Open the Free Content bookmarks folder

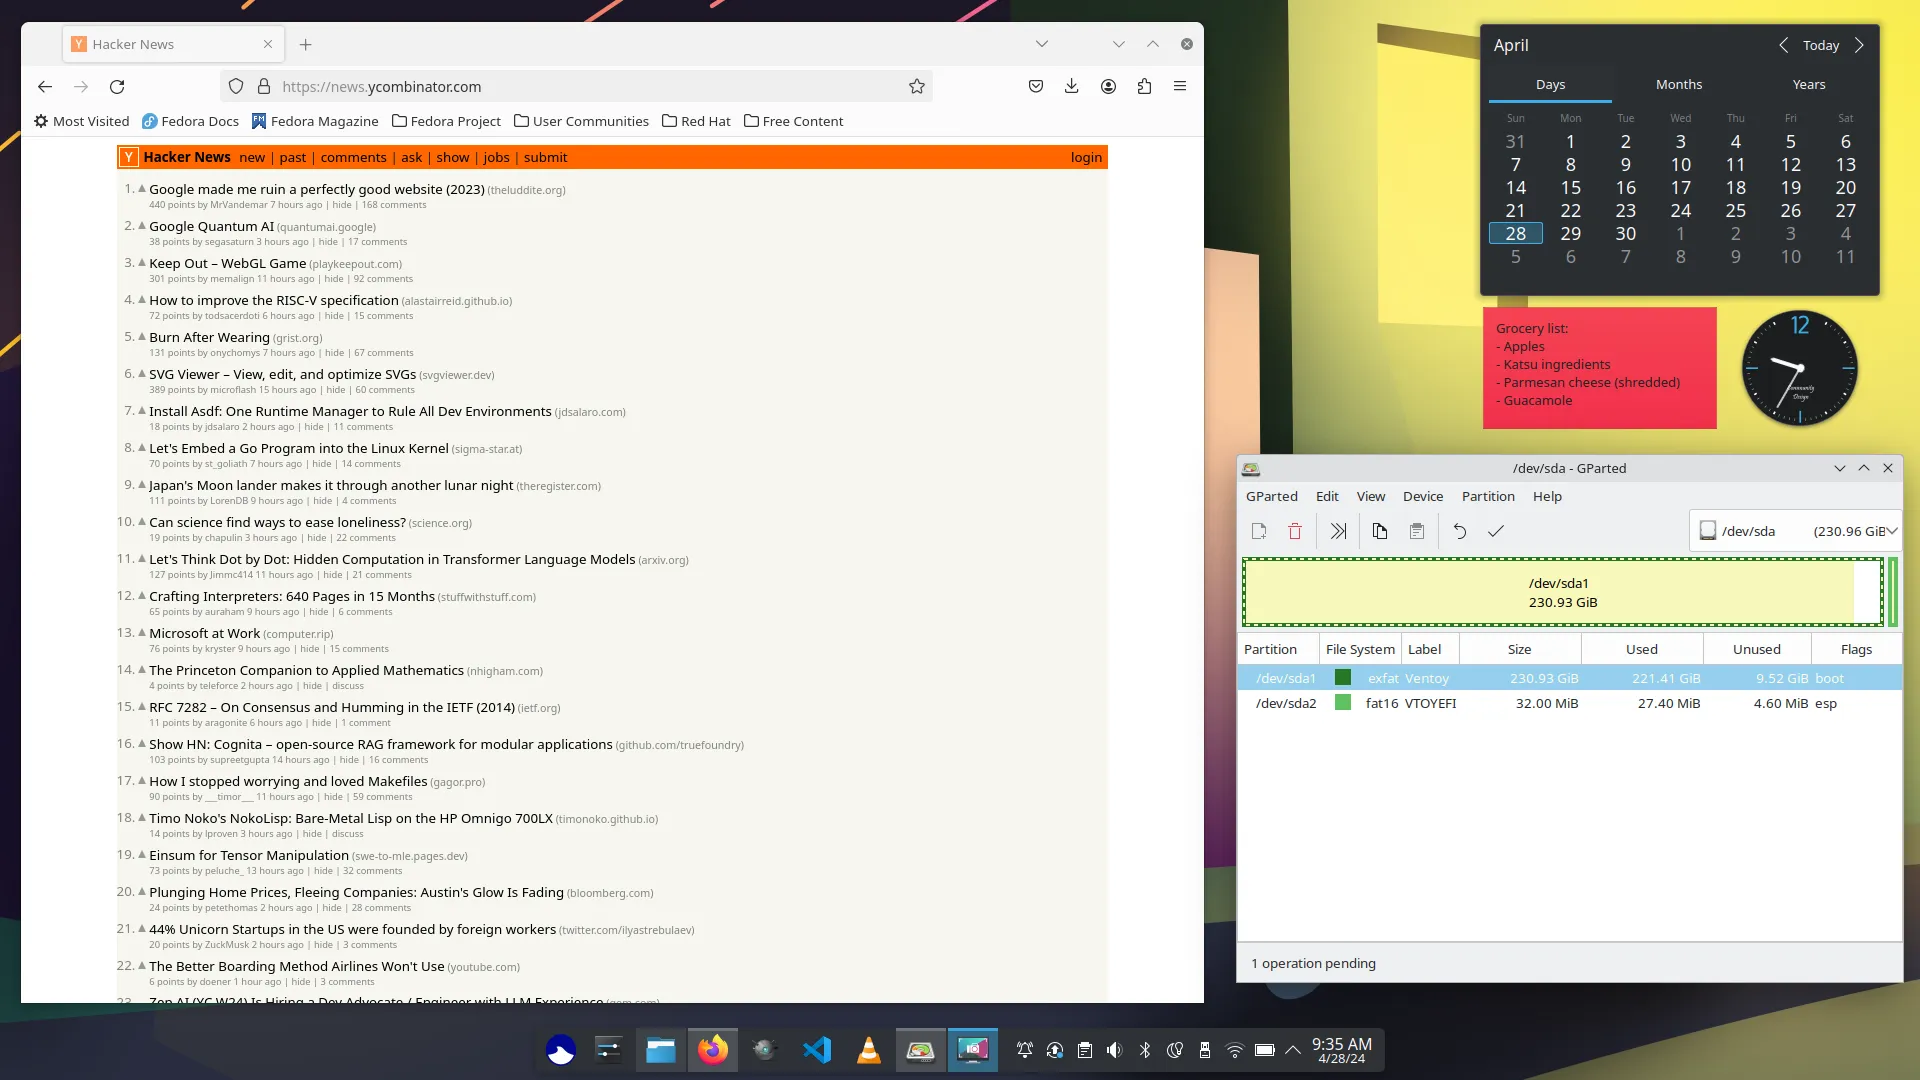click(794, 121)
